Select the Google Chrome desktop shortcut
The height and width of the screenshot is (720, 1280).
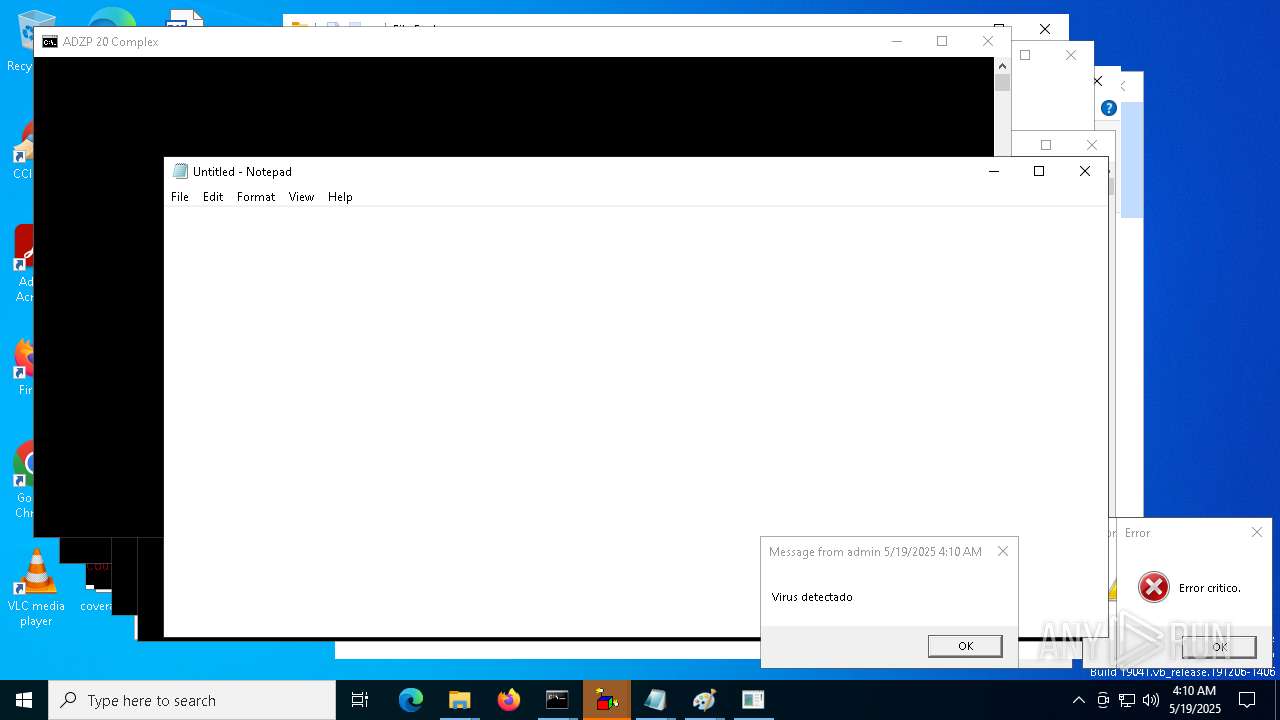click(x=23, y=480)
